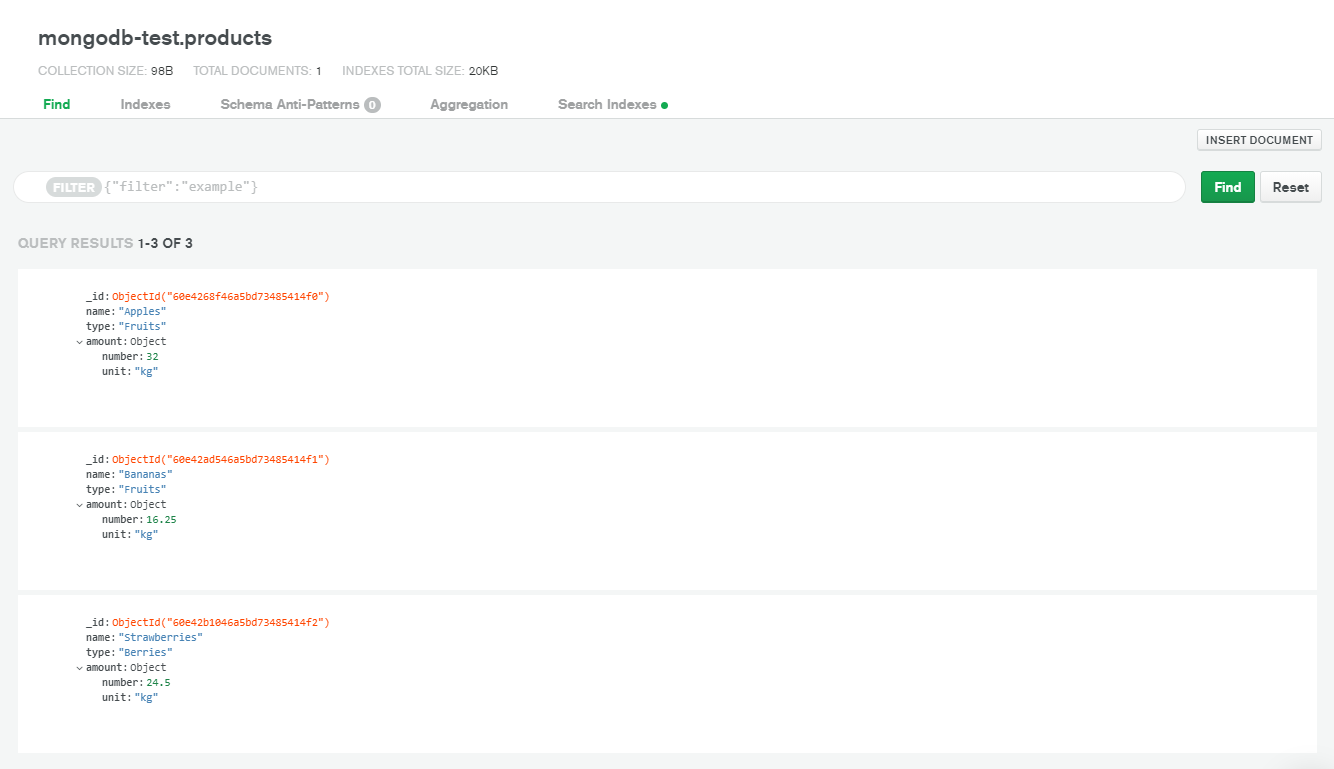Select ObjectId ending 414f2

[x=221, y=622]
